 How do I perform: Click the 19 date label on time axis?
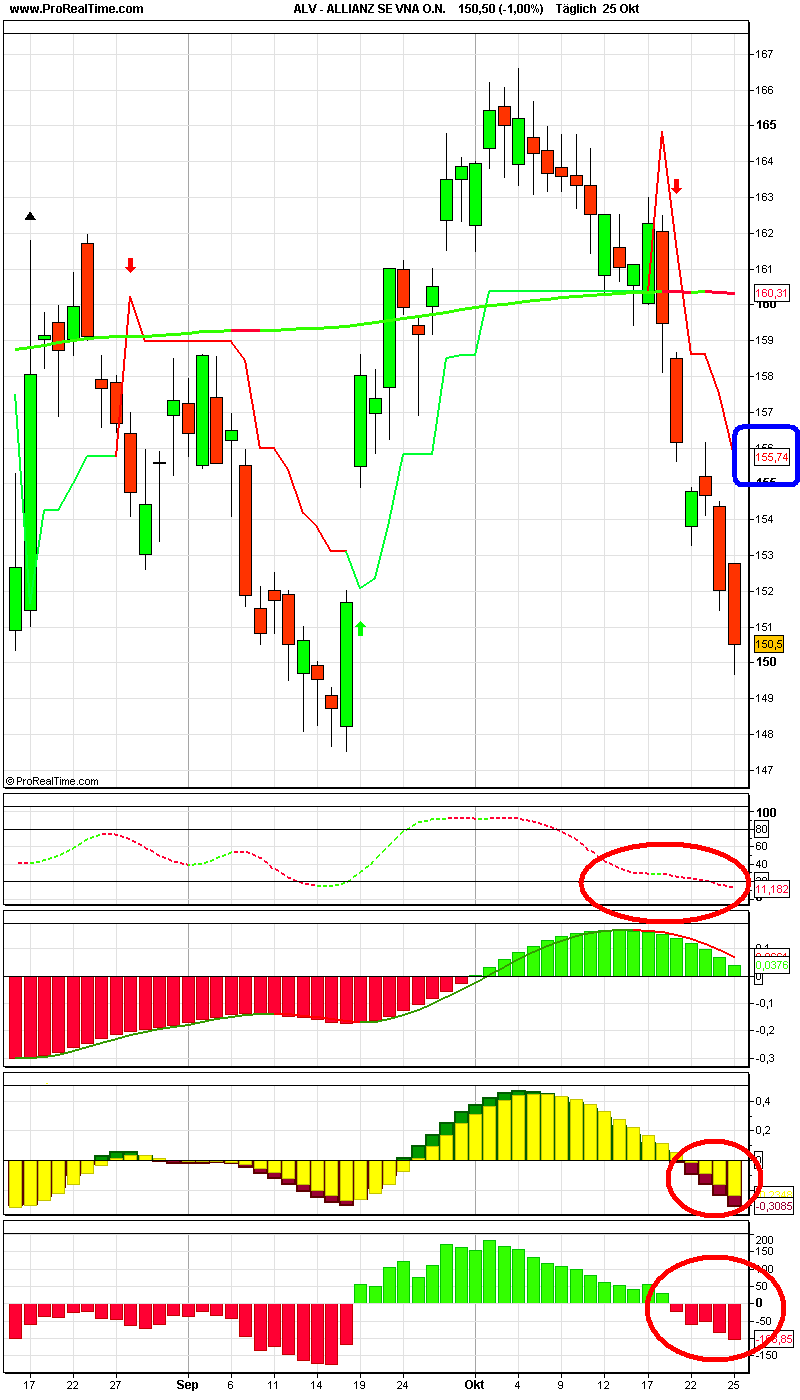359,1385
